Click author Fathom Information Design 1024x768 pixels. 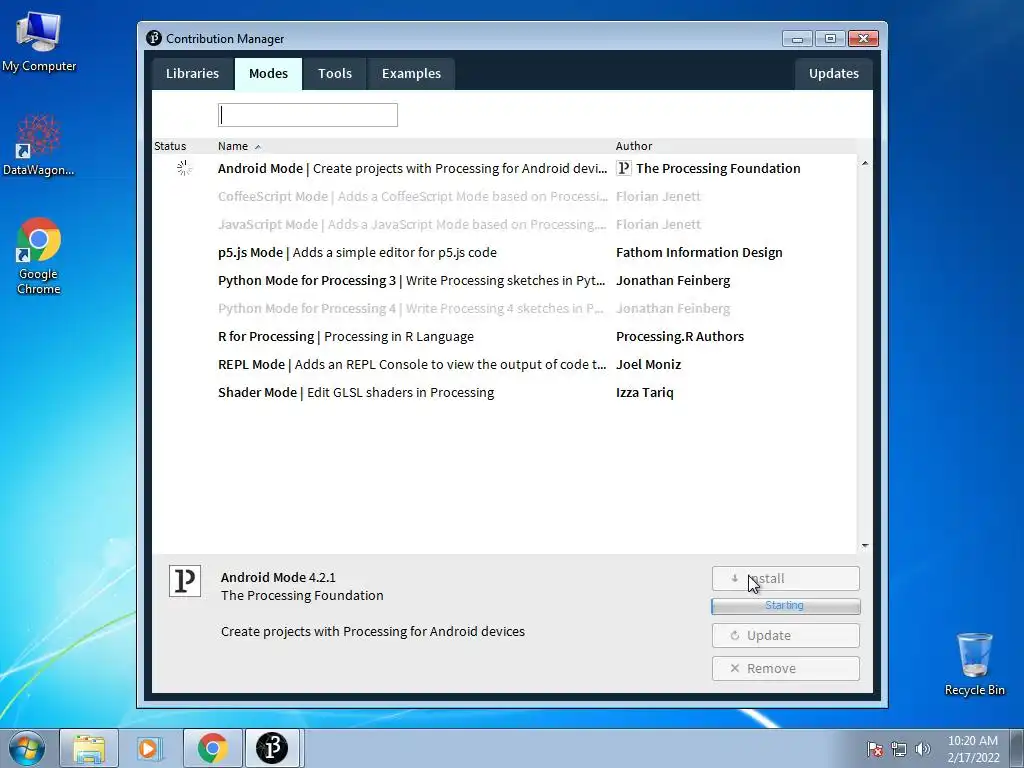[699, 253]
